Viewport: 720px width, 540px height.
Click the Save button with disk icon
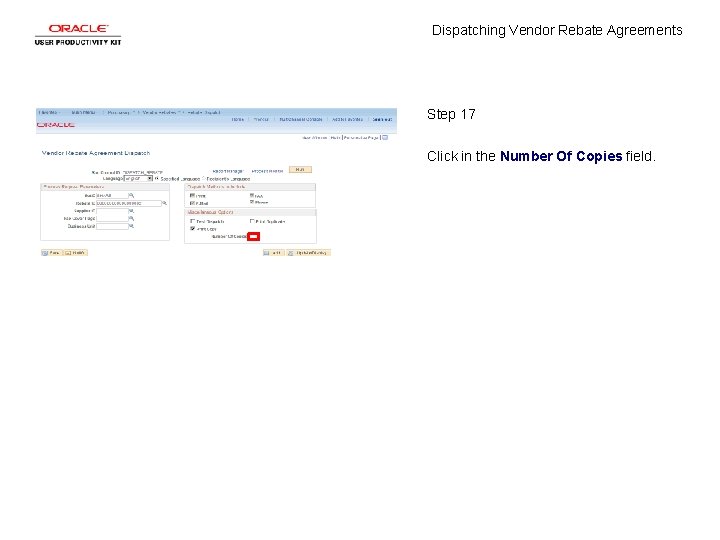(x=51, y=253)
